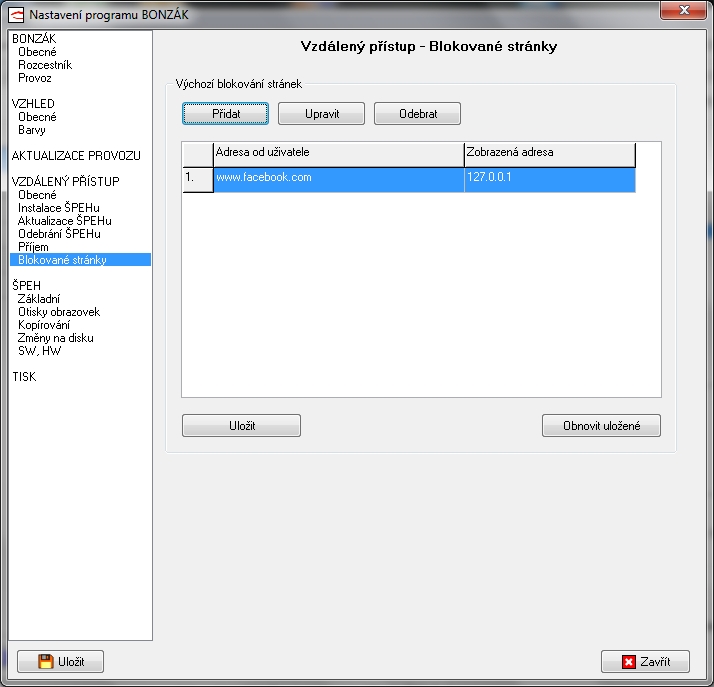This screenshot has height=687, width=714.
Task: Open Obecné under VZHLED
Action: coord(37,117)
